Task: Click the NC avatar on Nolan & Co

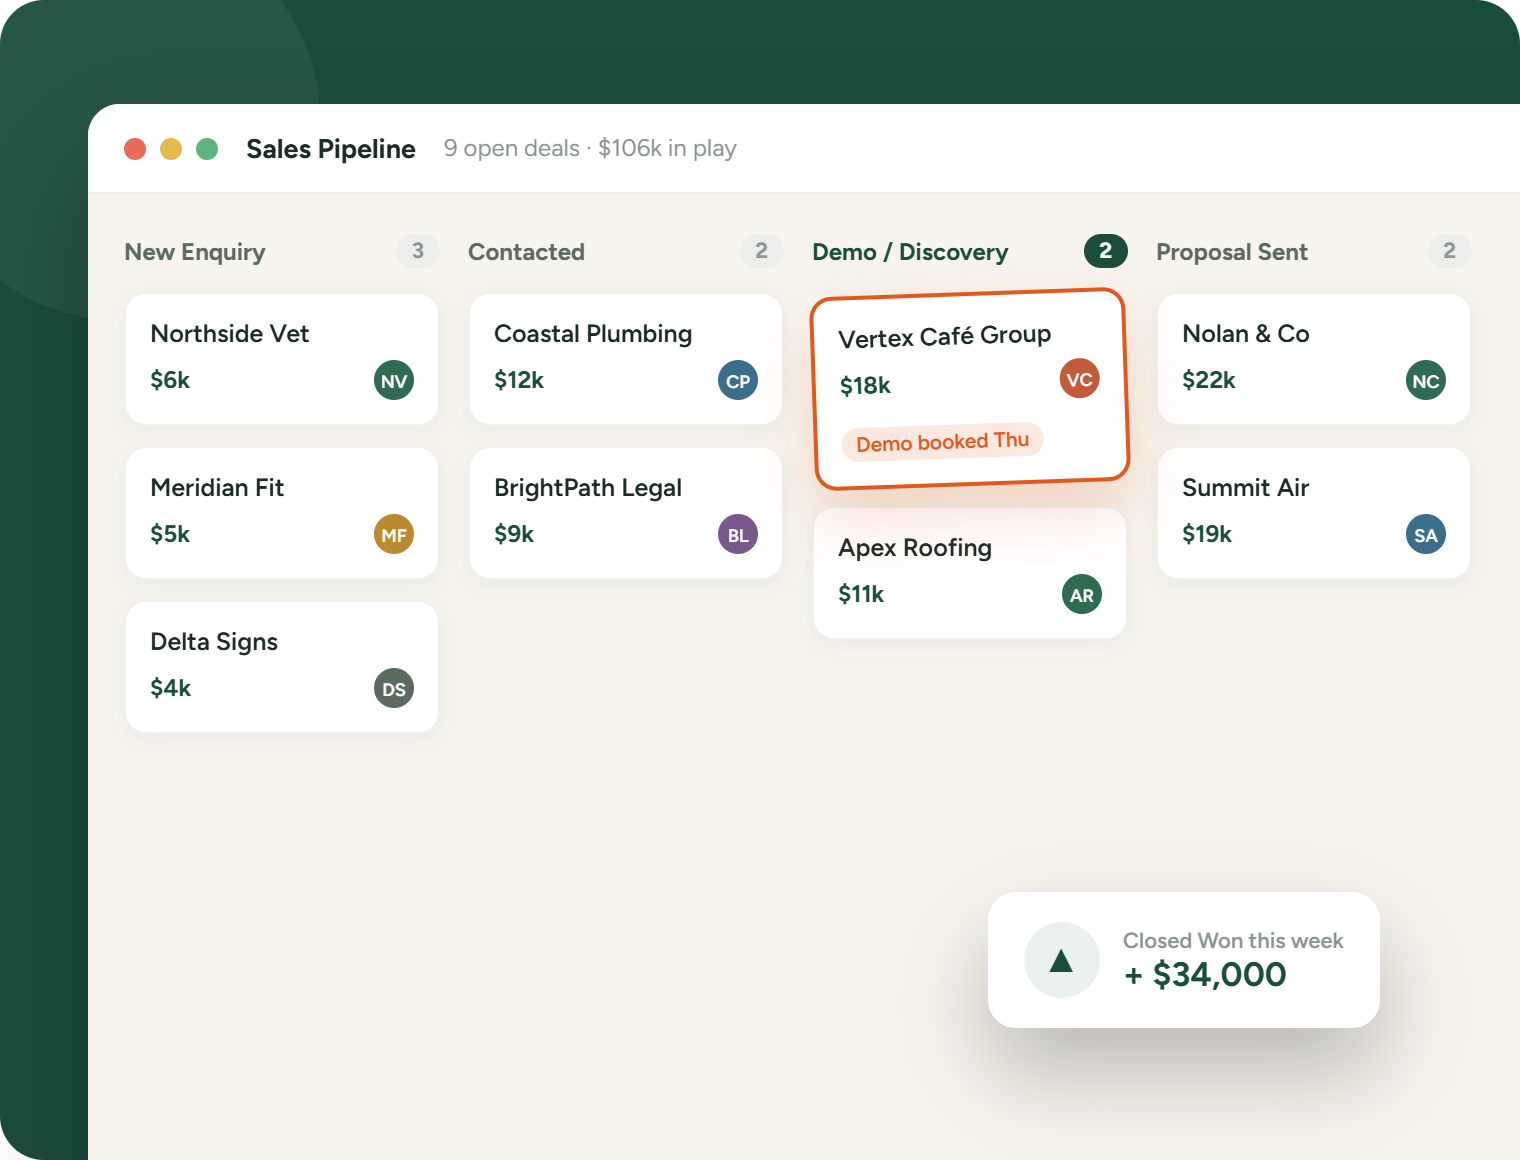Action: pyautogui.click(x=1426, y=380)
